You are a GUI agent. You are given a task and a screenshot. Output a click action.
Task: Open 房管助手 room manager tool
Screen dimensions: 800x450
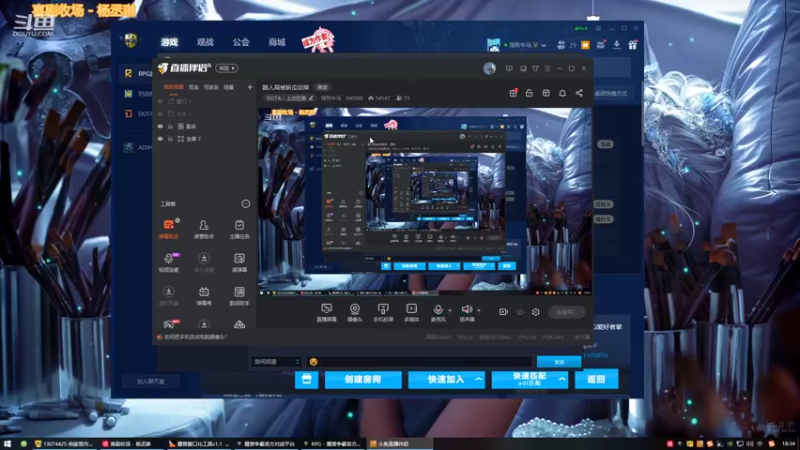(204, 229)
